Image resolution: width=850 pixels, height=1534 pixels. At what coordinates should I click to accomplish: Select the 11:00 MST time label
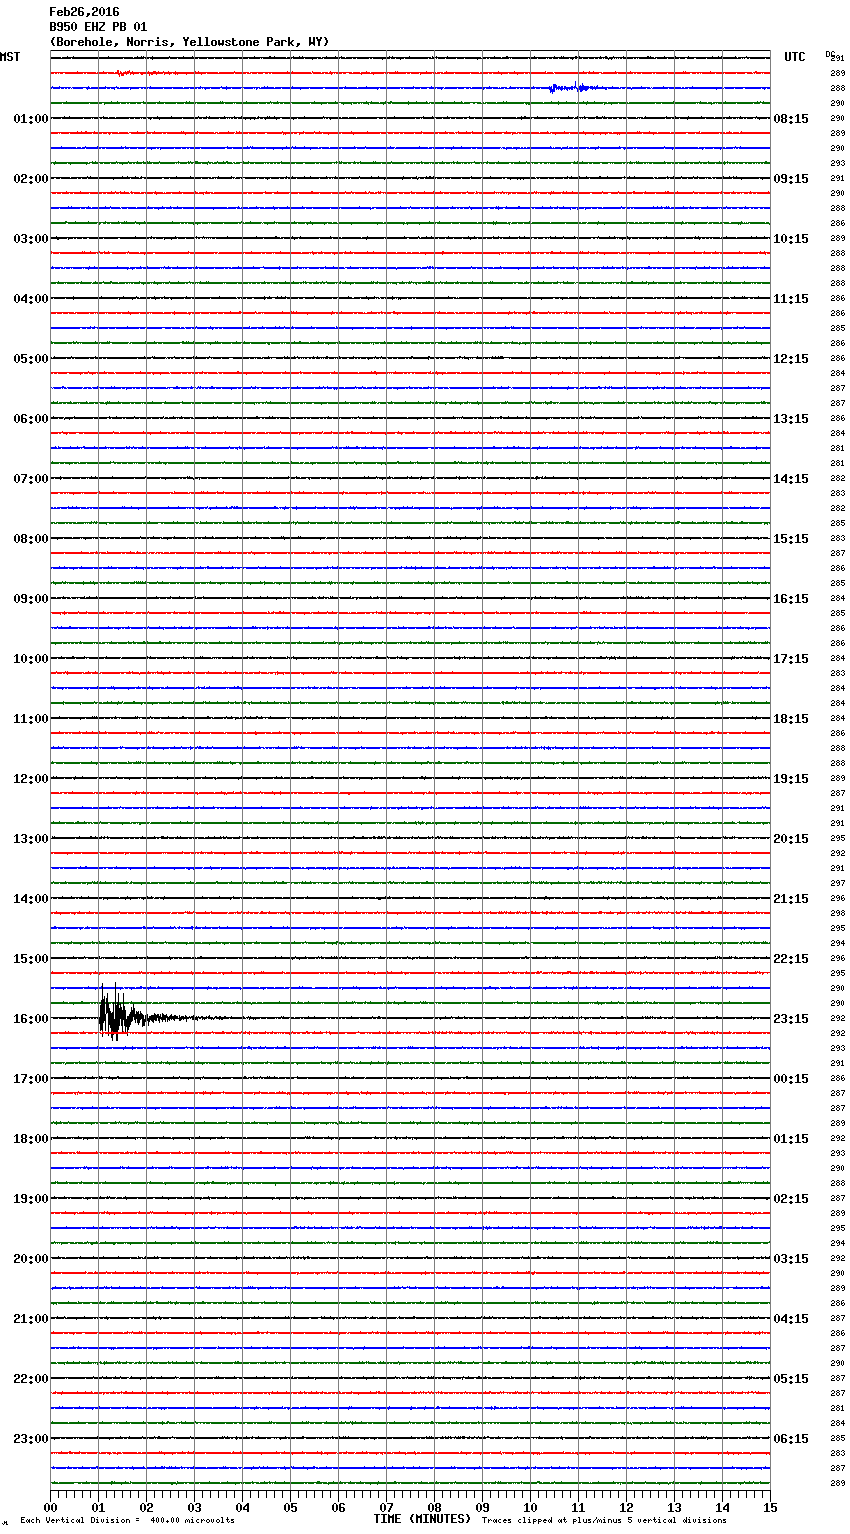click(31, 719)
